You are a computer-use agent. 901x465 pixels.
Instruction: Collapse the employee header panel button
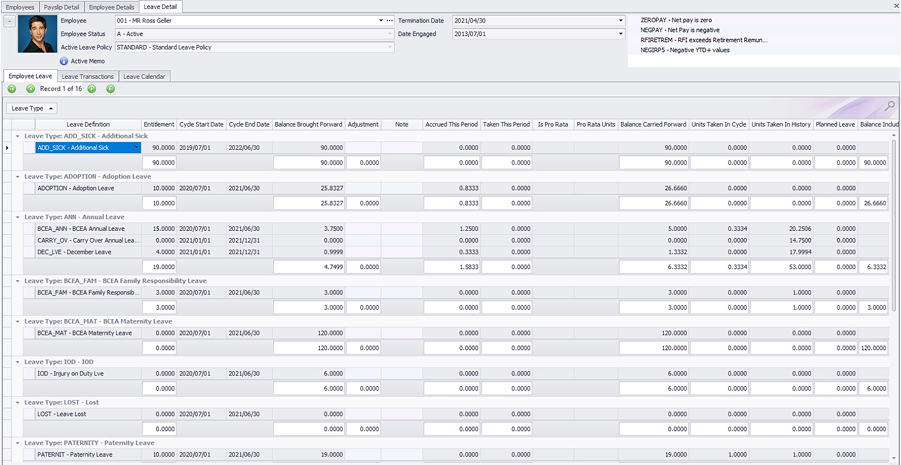point(9,20)
